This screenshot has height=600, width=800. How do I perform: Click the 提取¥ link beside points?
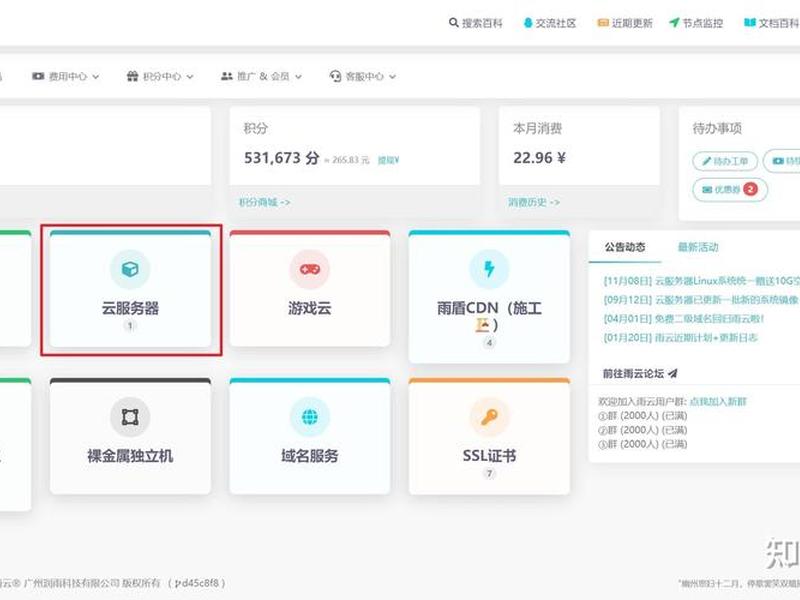point(388,160)
